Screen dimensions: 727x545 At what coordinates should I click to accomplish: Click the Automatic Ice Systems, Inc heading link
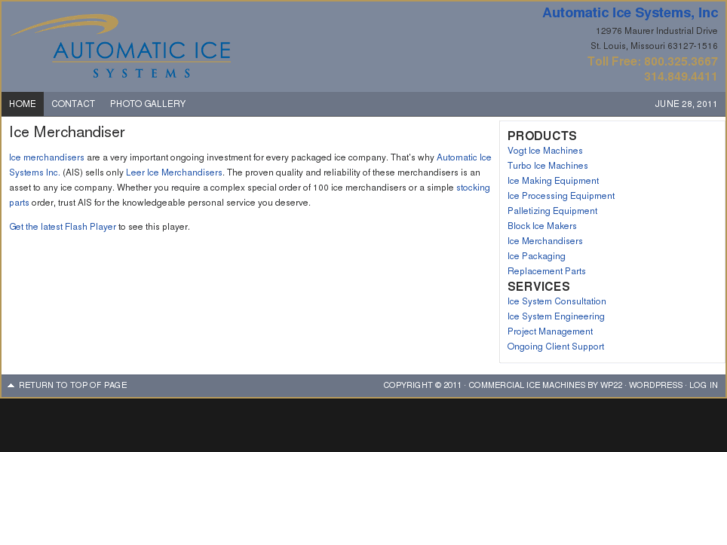pos(630,13)
